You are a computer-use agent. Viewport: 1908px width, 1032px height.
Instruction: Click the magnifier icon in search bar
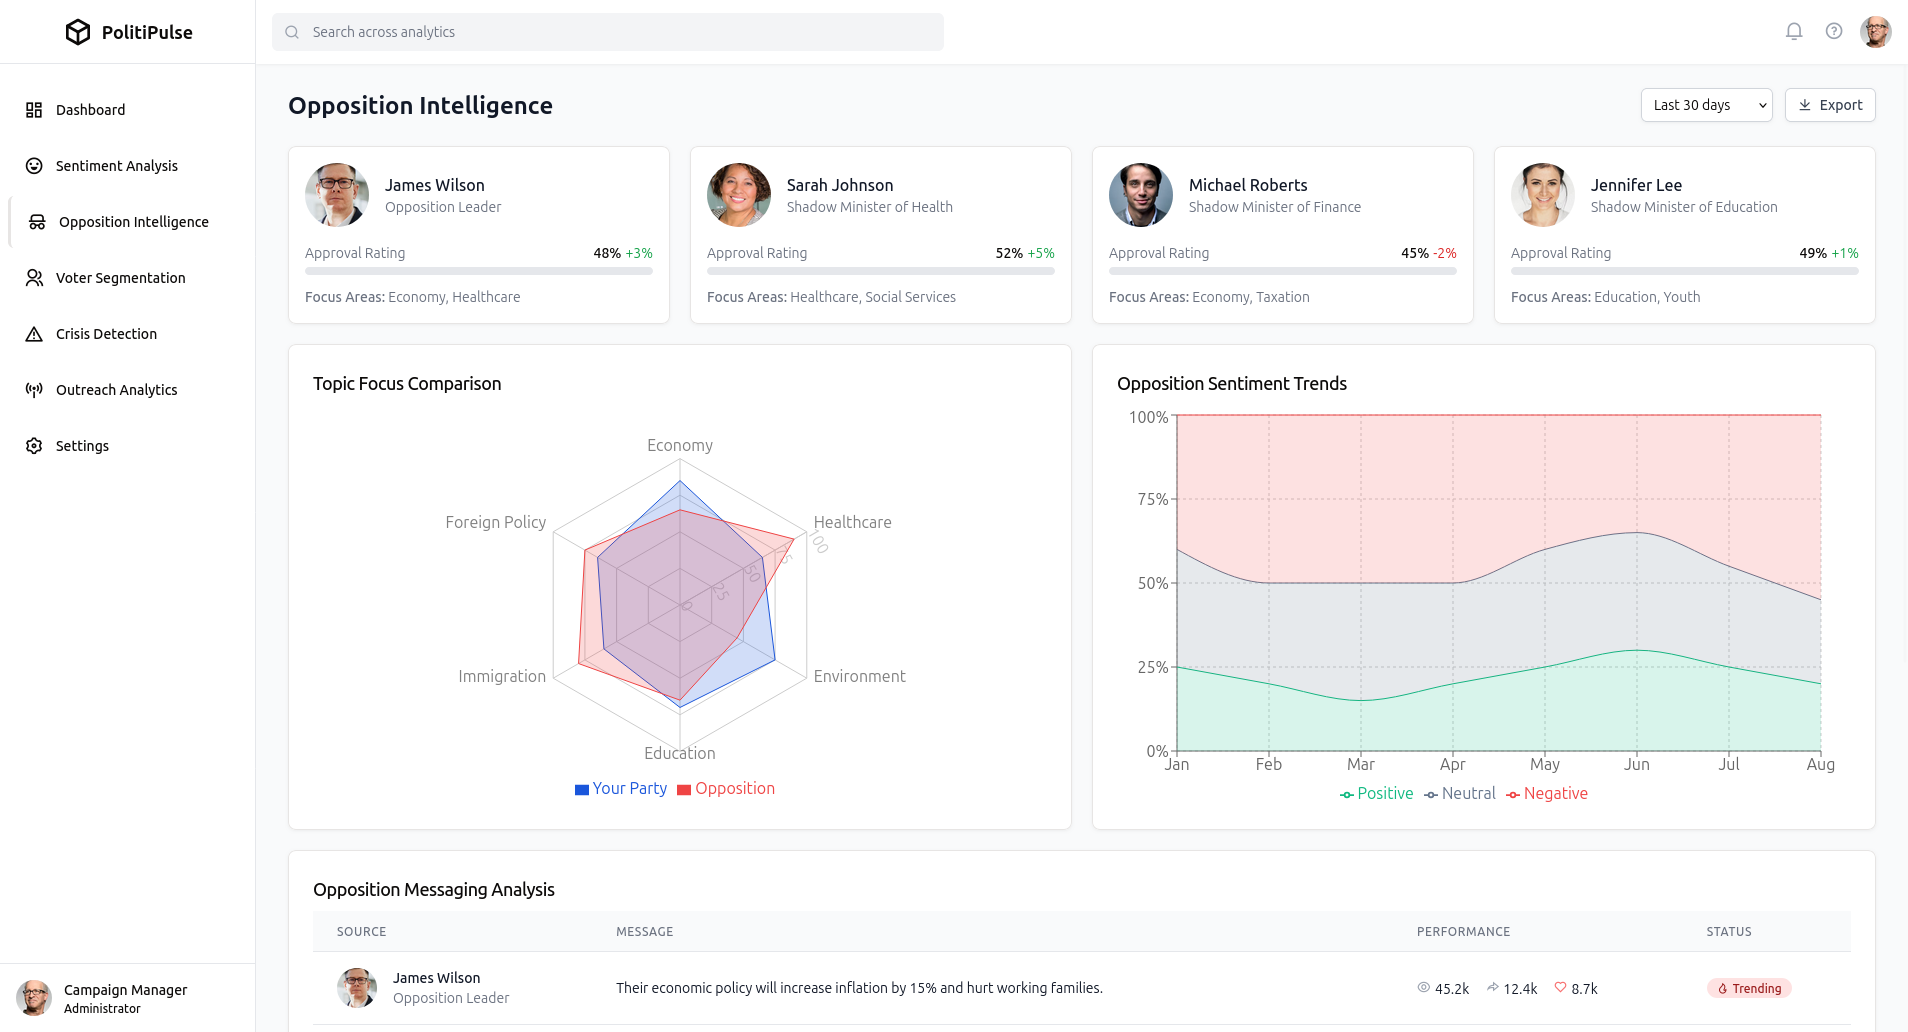click(x=292, y=32)
